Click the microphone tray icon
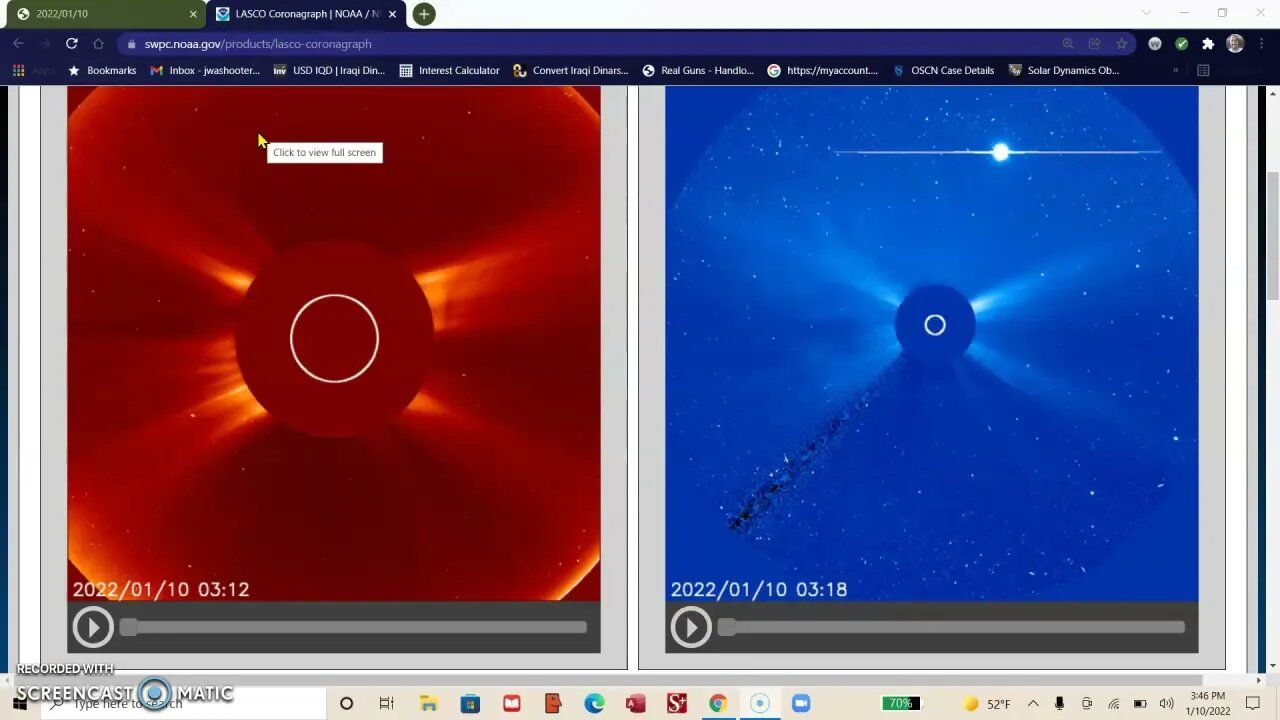The width and height of the screenshot is (1280, 720). (x=1059, y=703)
